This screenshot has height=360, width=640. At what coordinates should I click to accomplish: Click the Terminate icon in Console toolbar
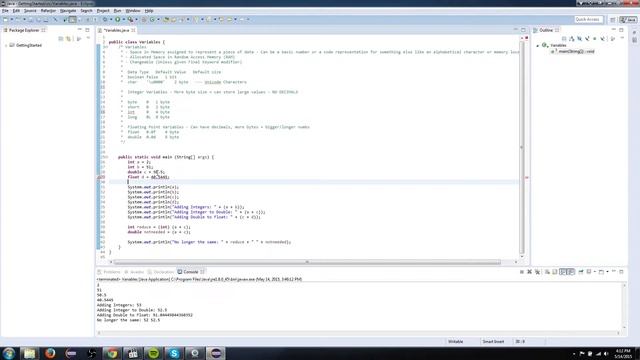coord(522,272)
